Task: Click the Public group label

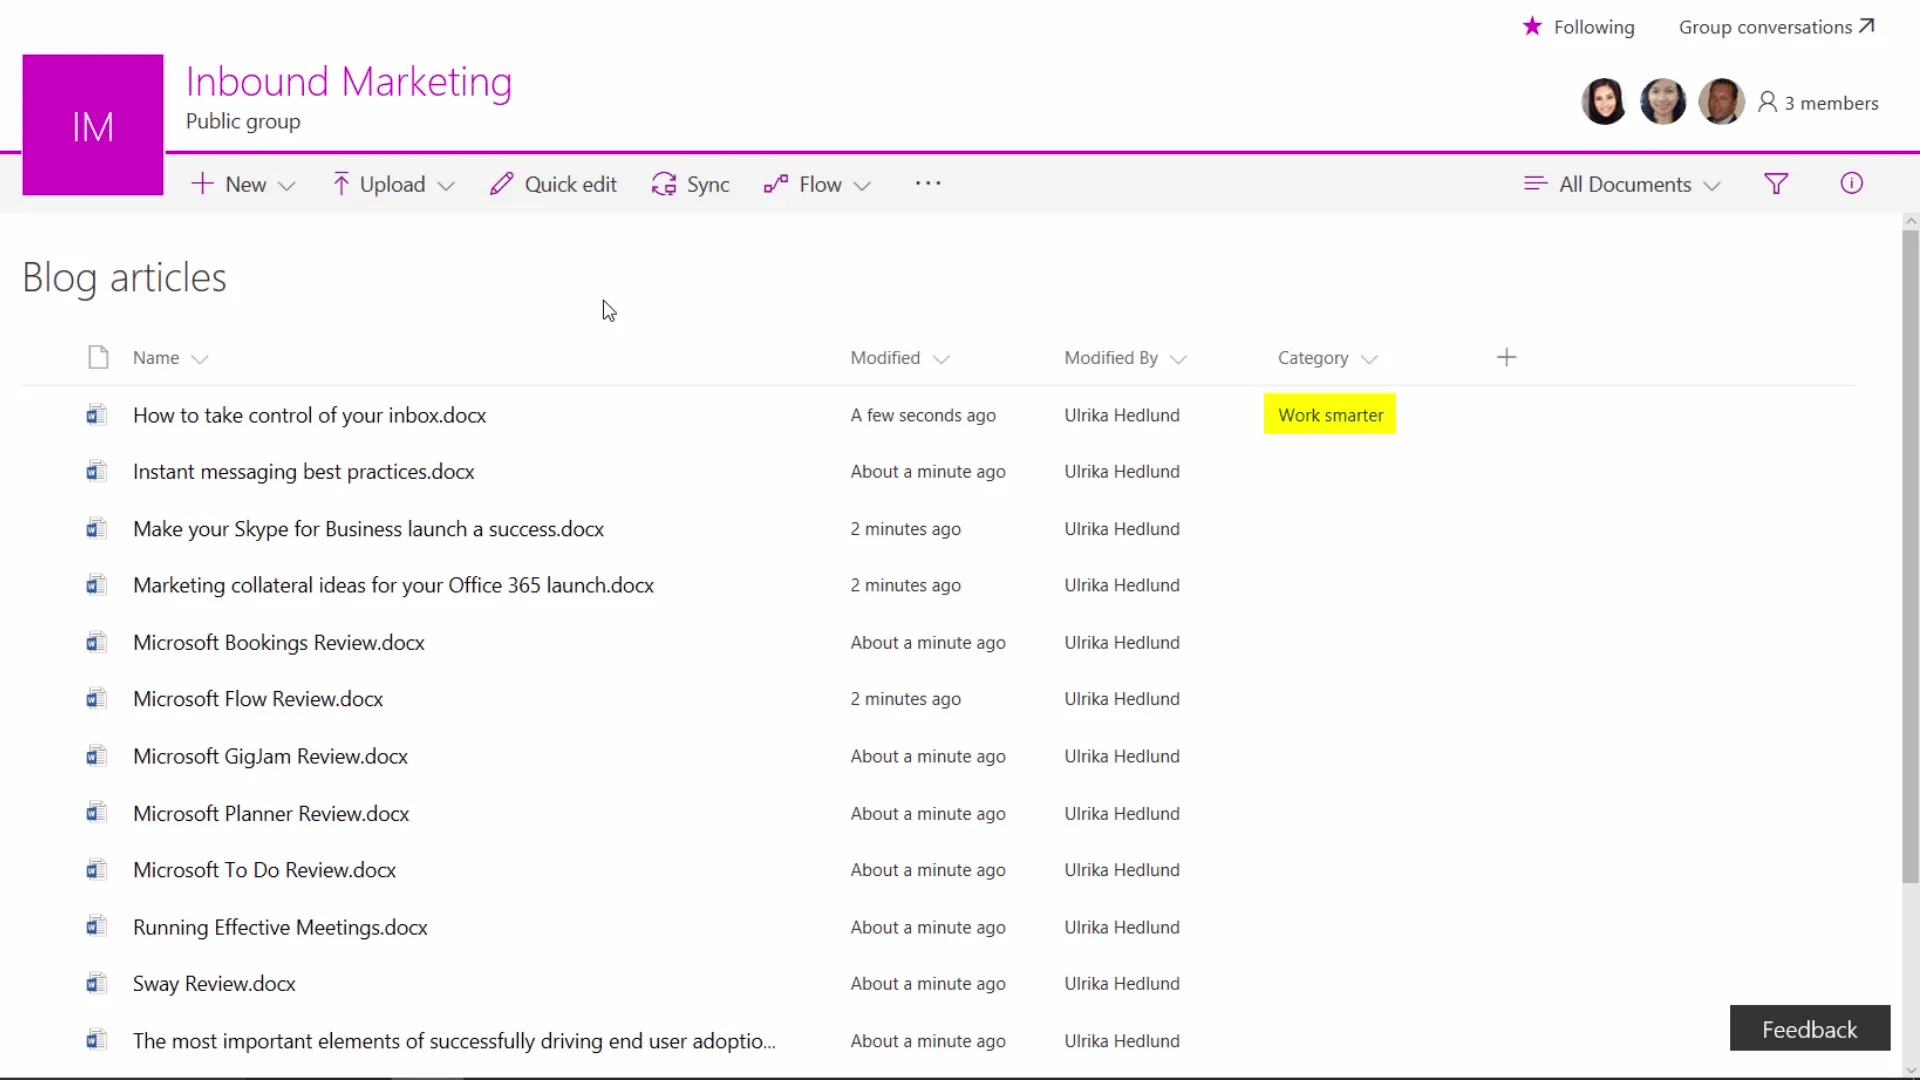Action: tap(243, 121)
